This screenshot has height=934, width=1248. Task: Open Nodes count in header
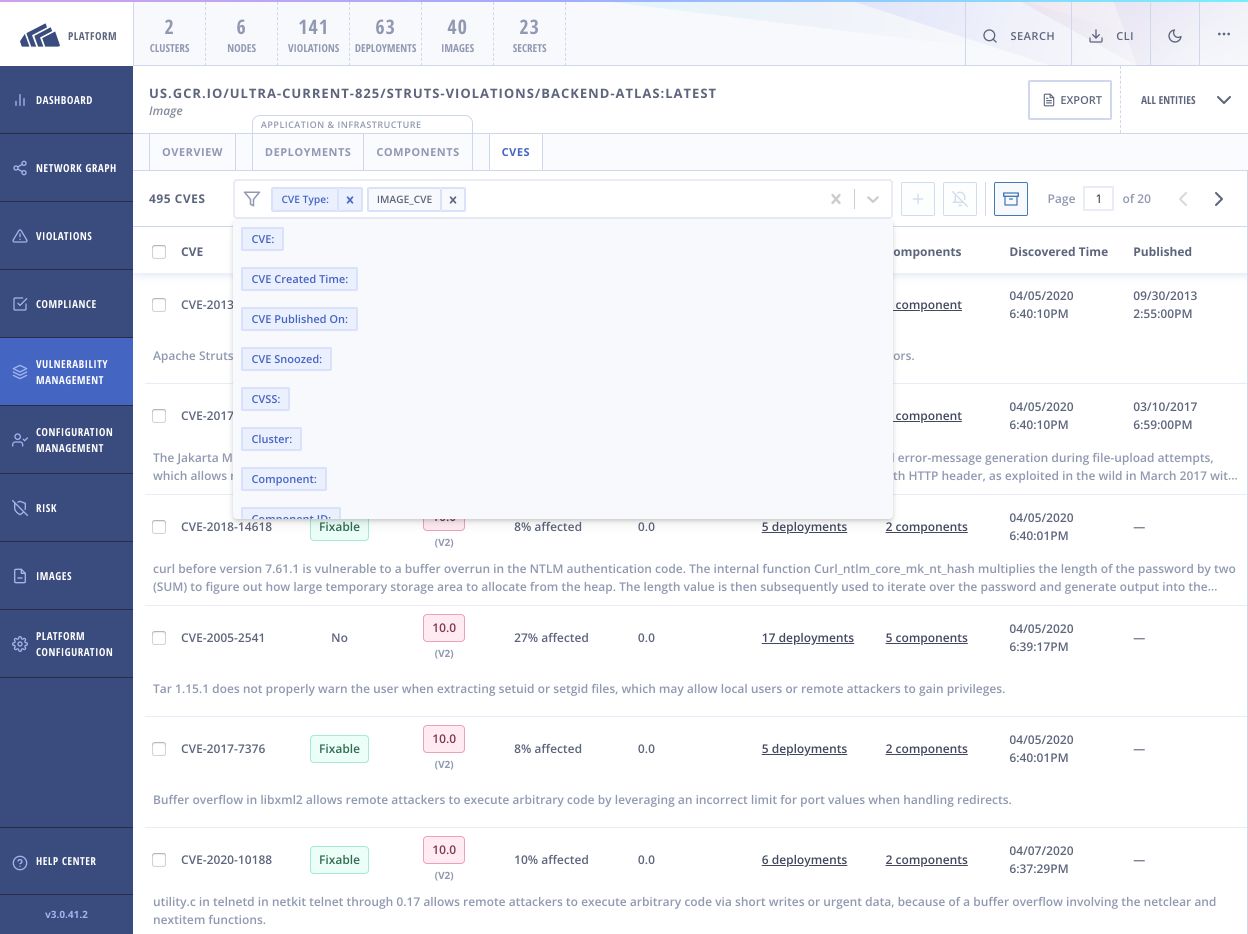coord(241,35)
